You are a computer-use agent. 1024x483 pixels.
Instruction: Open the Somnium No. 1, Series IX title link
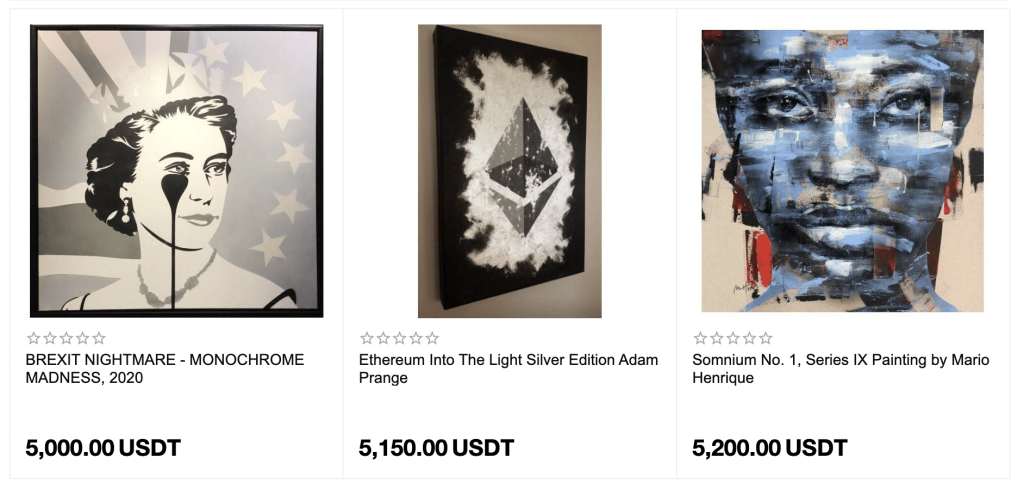[x=840, y=369]
